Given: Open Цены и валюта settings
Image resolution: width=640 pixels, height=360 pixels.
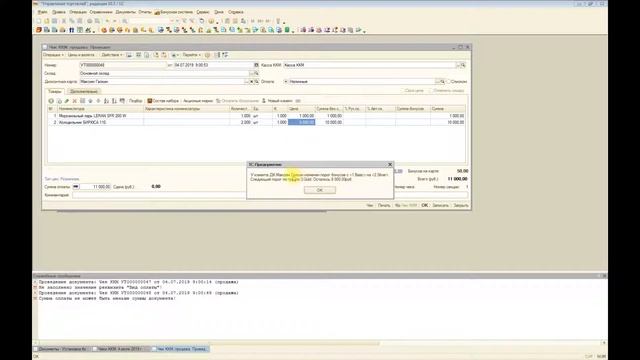Looking at the screenshot, I should pos(82,55).
